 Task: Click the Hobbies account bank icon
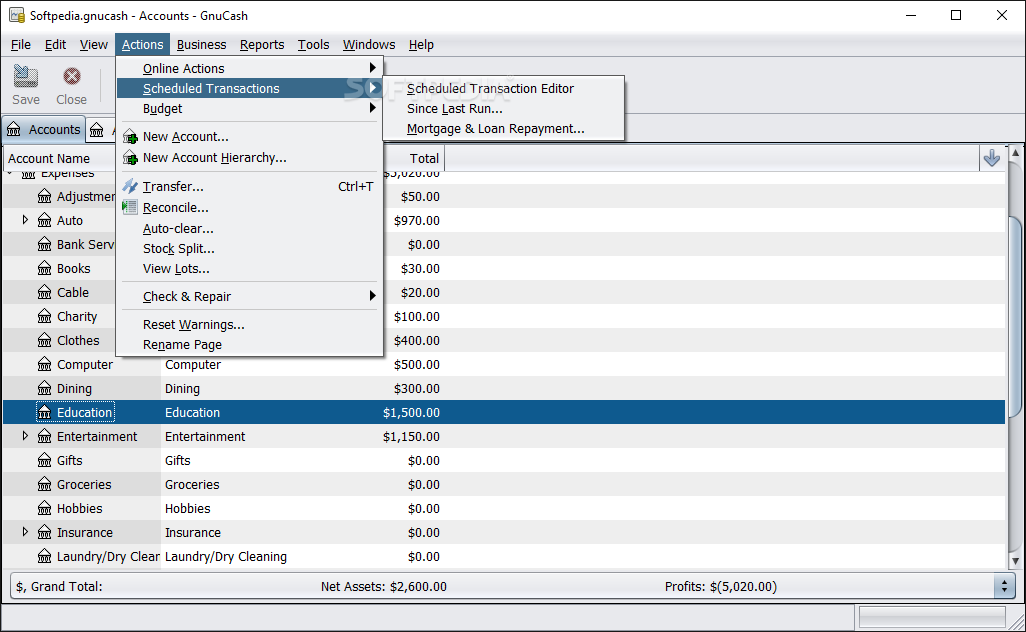[x=44, y=508]
